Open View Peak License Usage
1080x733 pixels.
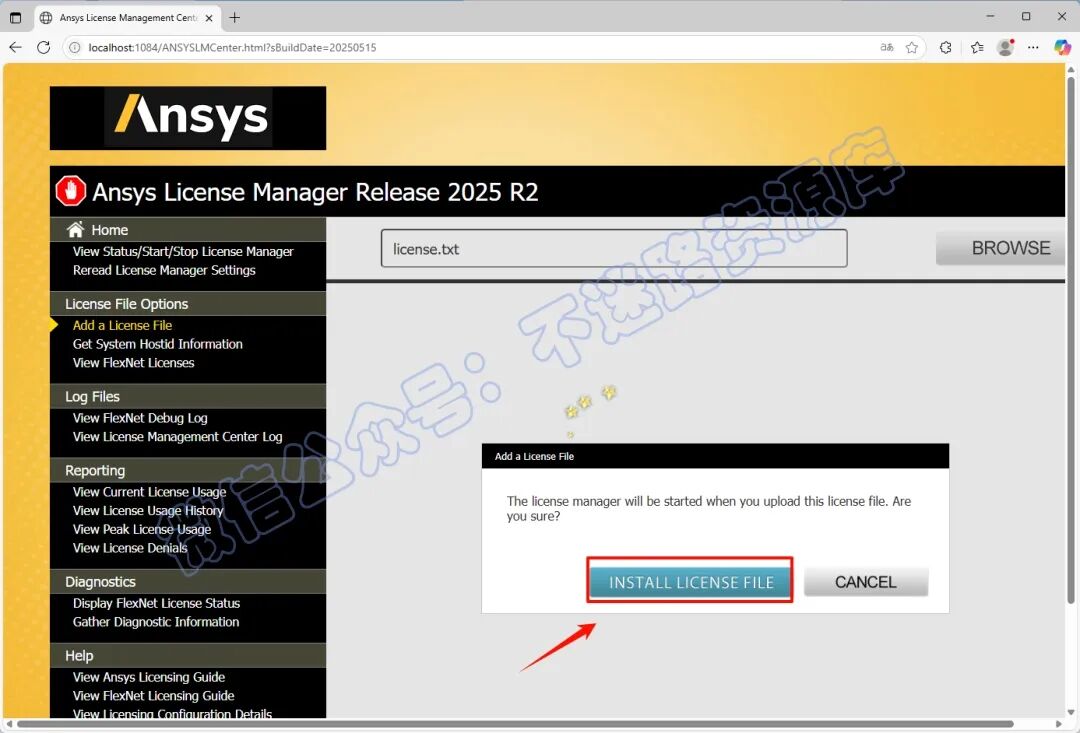click(x=142, y=529)
